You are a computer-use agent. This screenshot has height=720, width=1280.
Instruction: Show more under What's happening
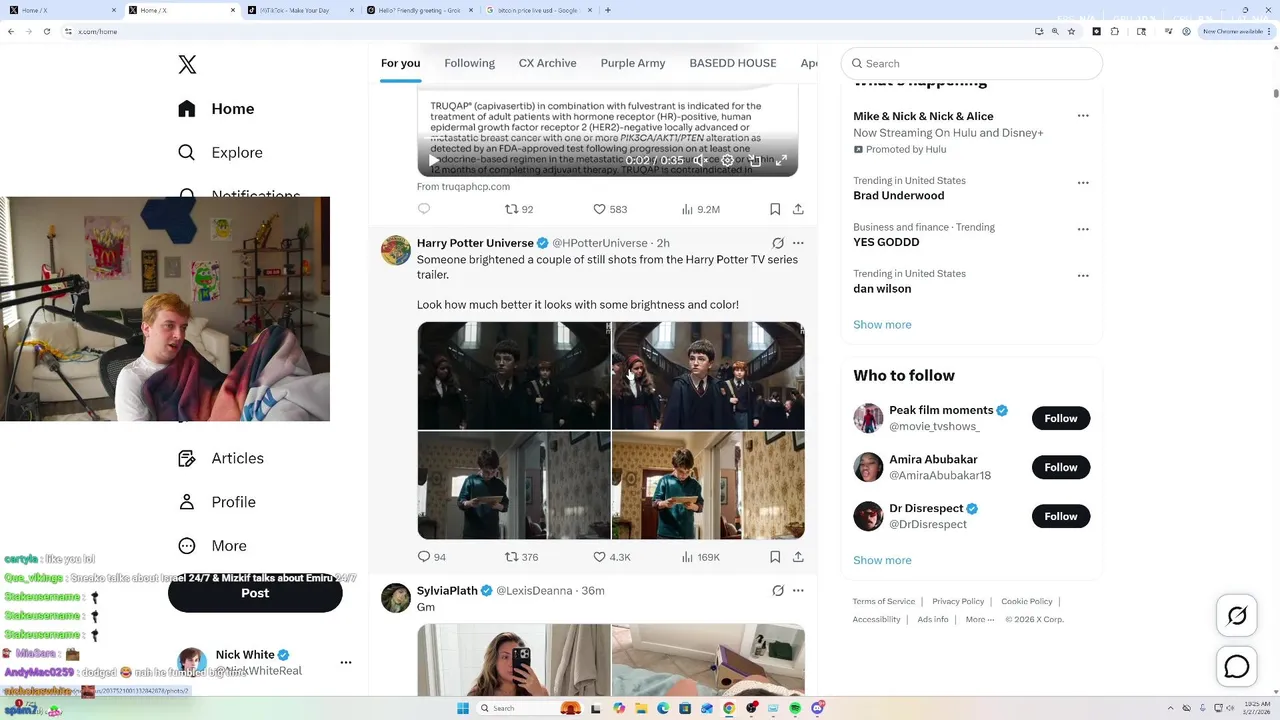pos(882,325)
